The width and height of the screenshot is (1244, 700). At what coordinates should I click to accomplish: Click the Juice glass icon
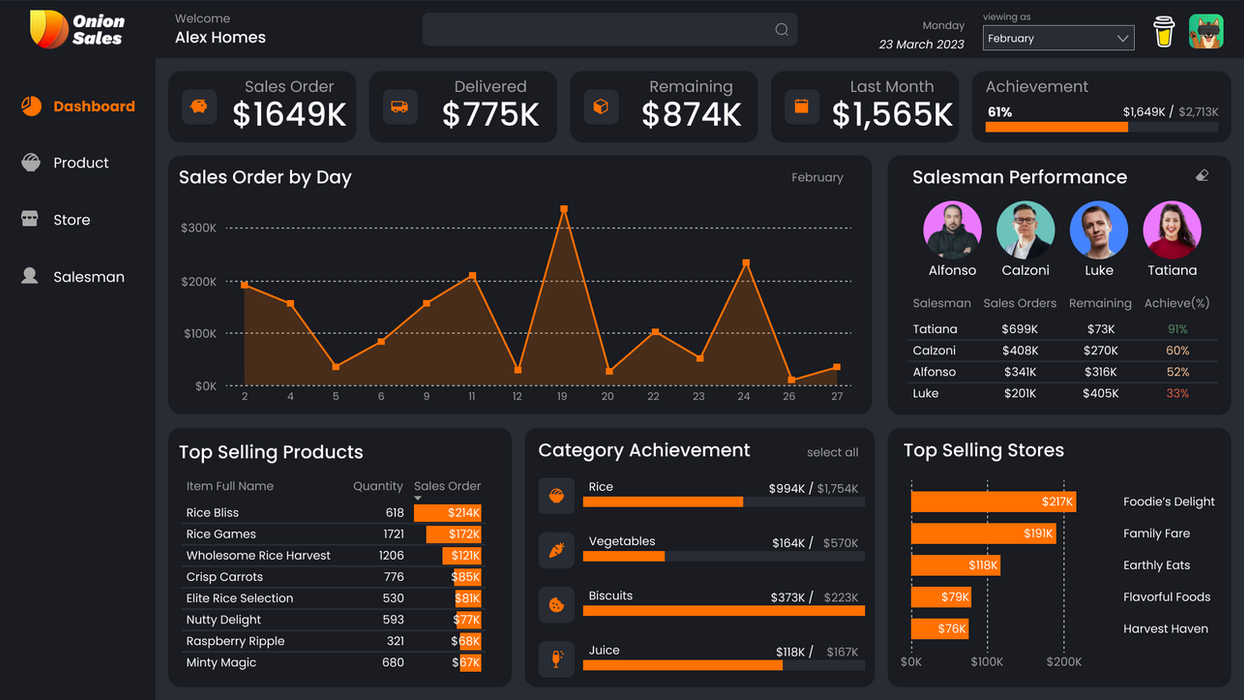[x=557, y=659]
